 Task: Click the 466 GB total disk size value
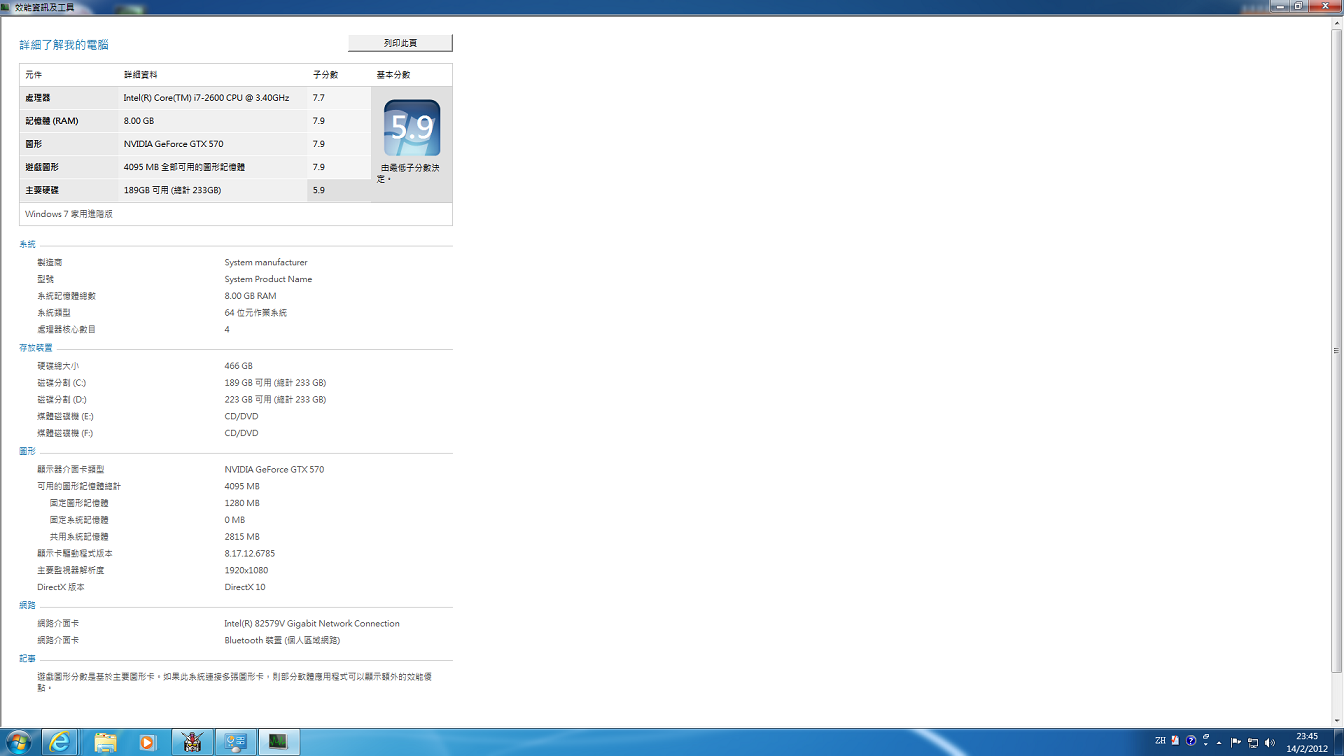click(x=238, y=366)
